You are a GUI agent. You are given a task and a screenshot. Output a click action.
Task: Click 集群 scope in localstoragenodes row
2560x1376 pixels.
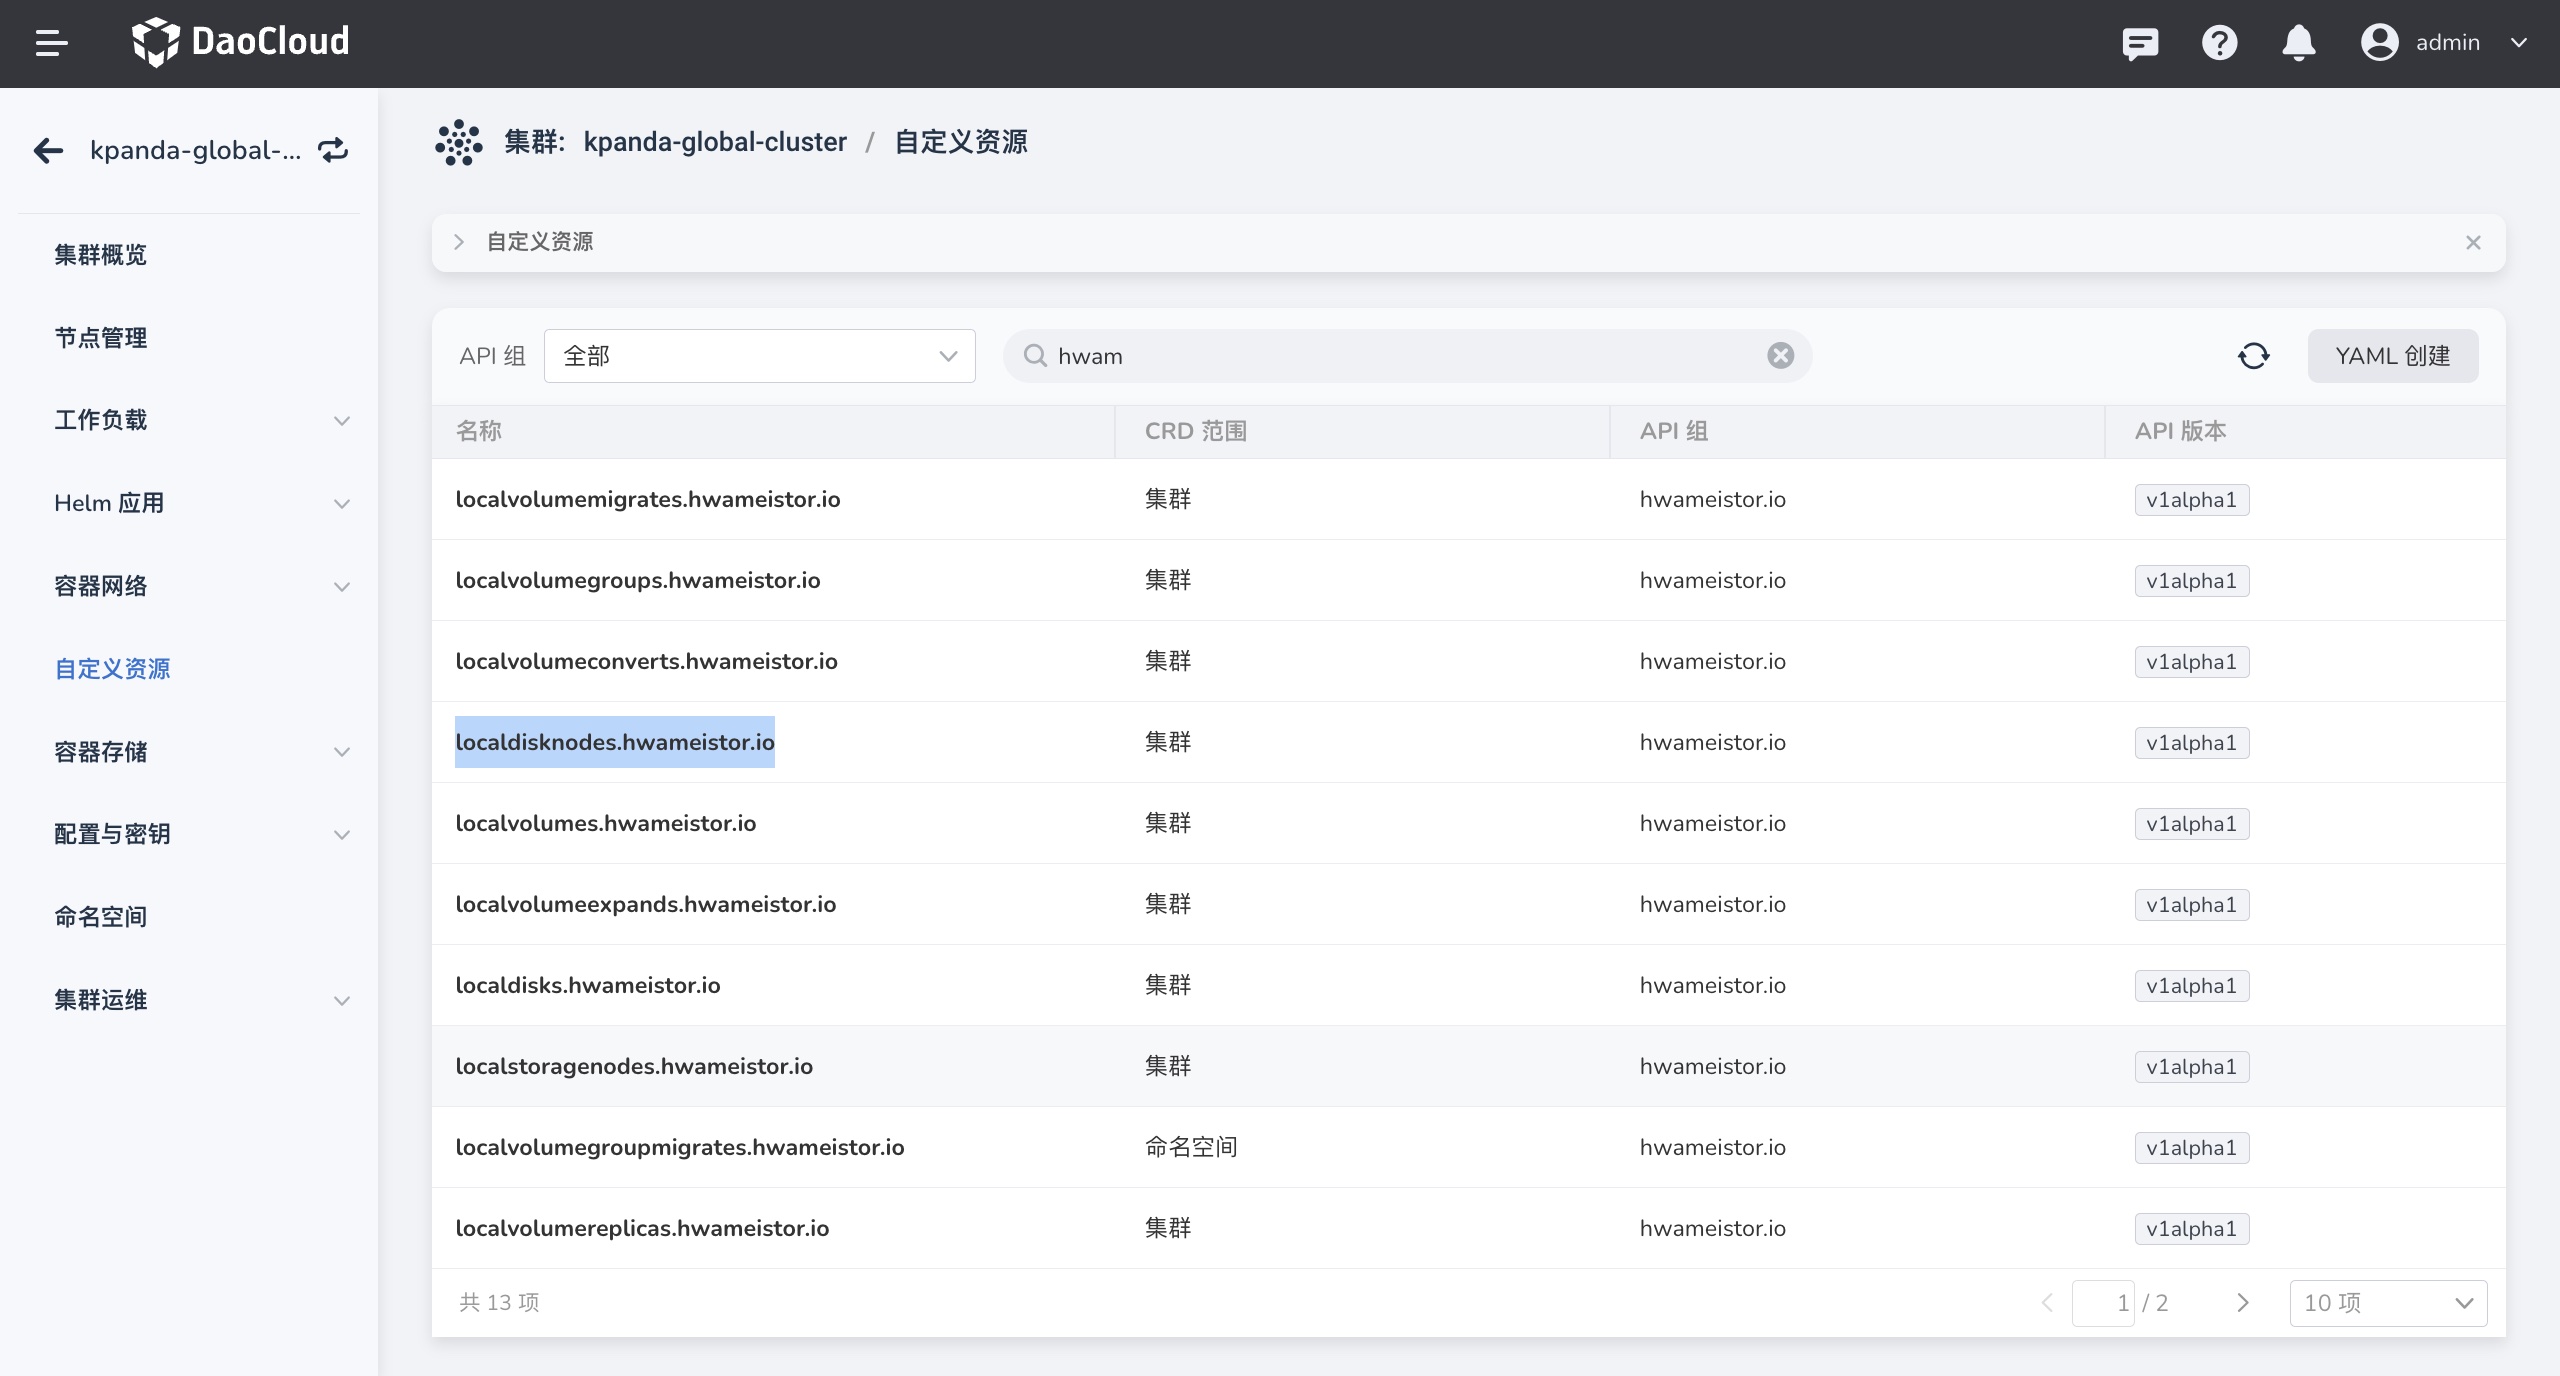click(1168, 1066)
